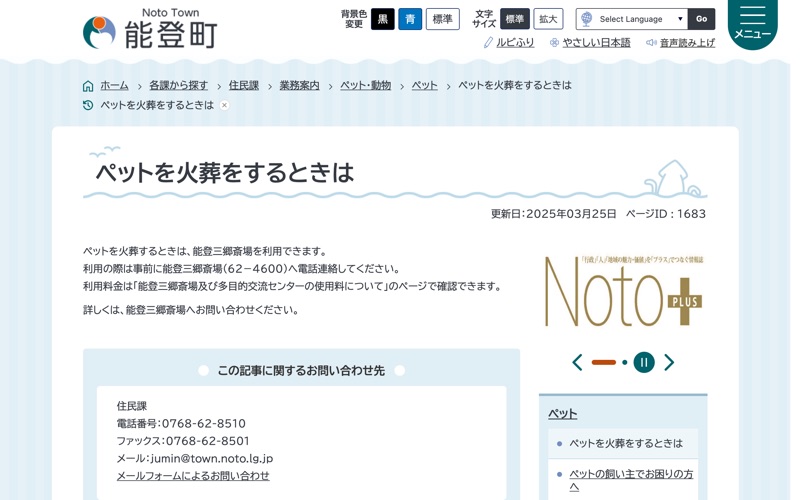Go to ホーム breadcrumb link
The height and width of the screenshot is (500, 800).
114,86
